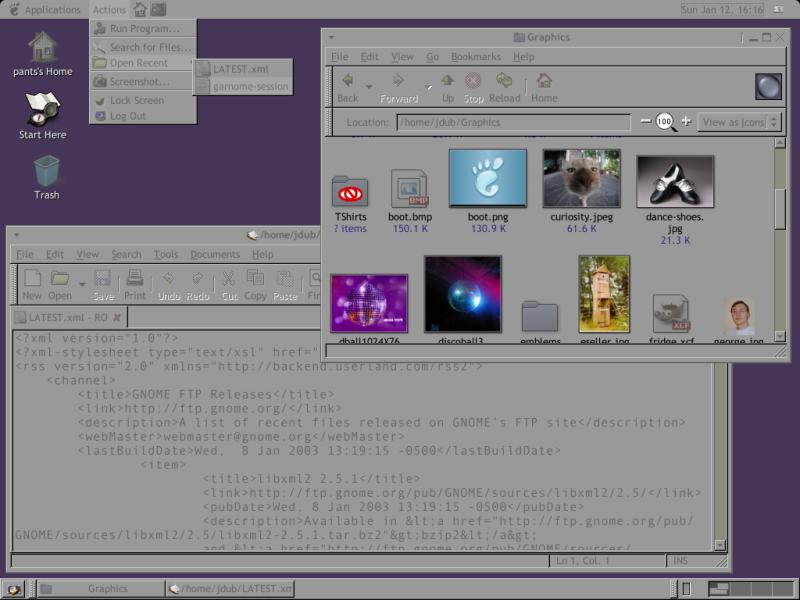Viewport: 800px width, 600px height.
Task: Go to Home folder via toolbar icon
Action: [544, 82]
